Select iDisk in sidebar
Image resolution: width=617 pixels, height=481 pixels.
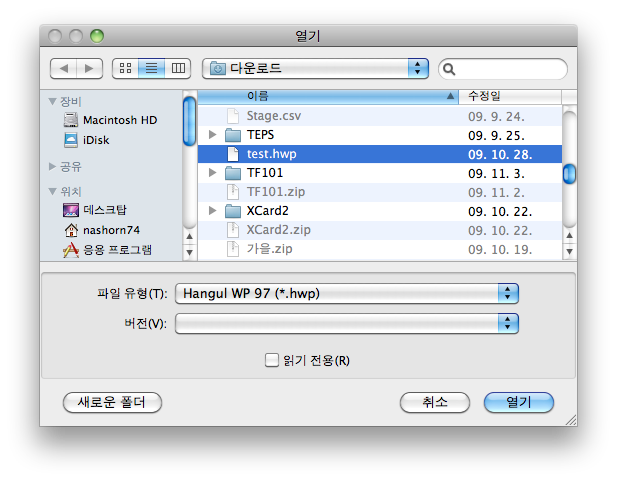[87, 140]
